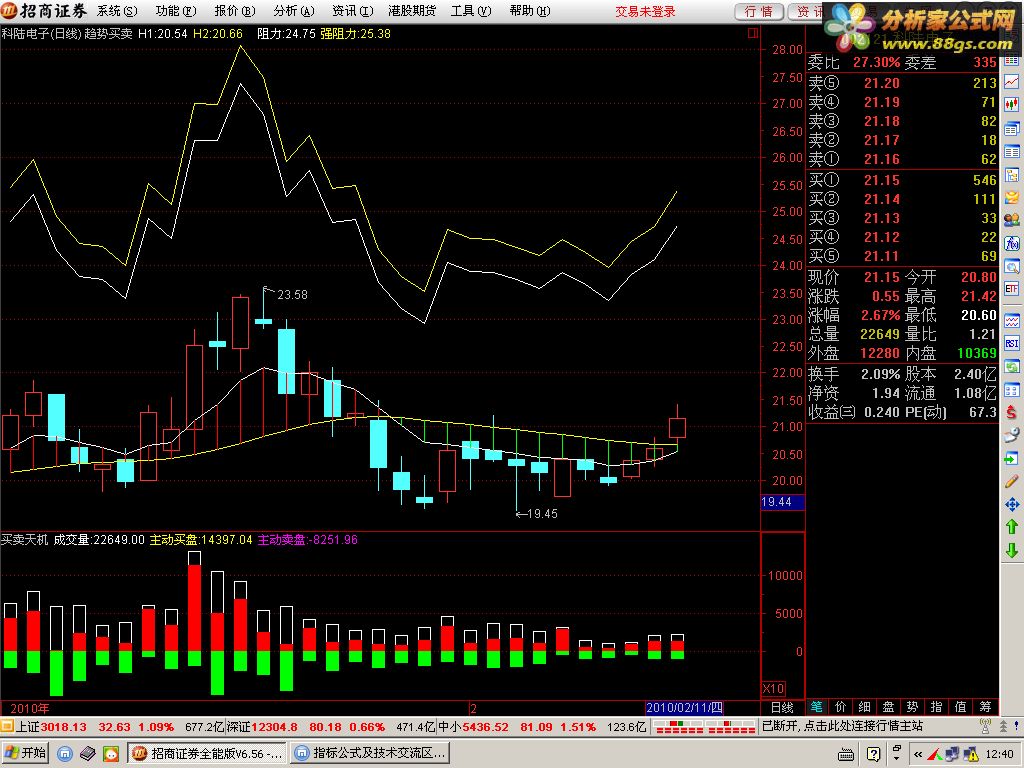Screen dimensions: 1024x768
Task: Click 已断开,点击此处连接行情主站 reconnect link
Action: coord(842,726)
